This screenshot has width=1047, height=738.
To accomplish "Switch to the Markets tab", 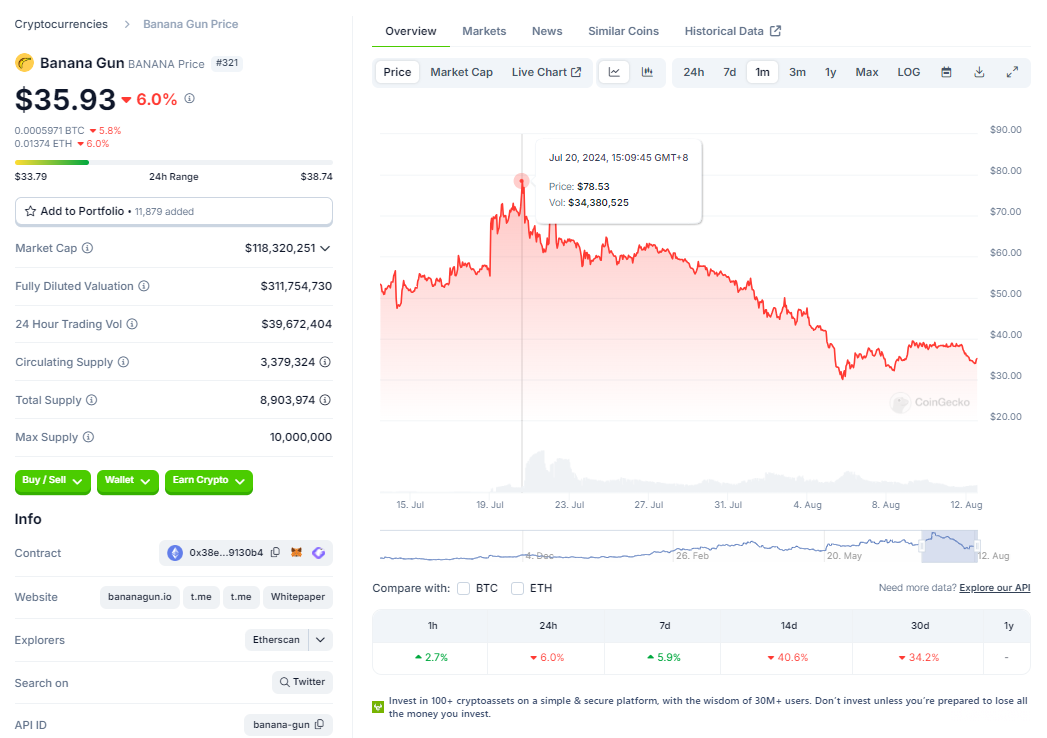I will click(484, 31).
